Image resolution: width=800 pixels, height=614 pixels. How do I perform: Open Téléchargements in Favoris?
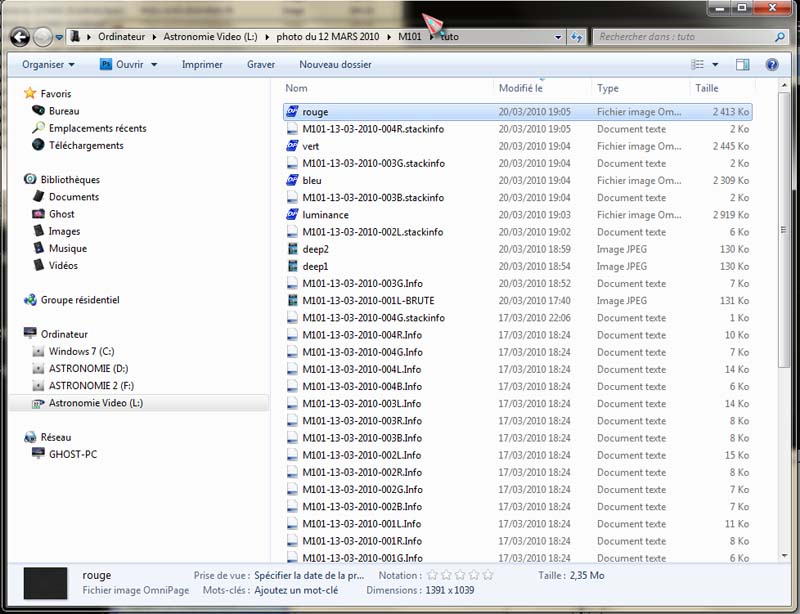[x=86, y=145]
